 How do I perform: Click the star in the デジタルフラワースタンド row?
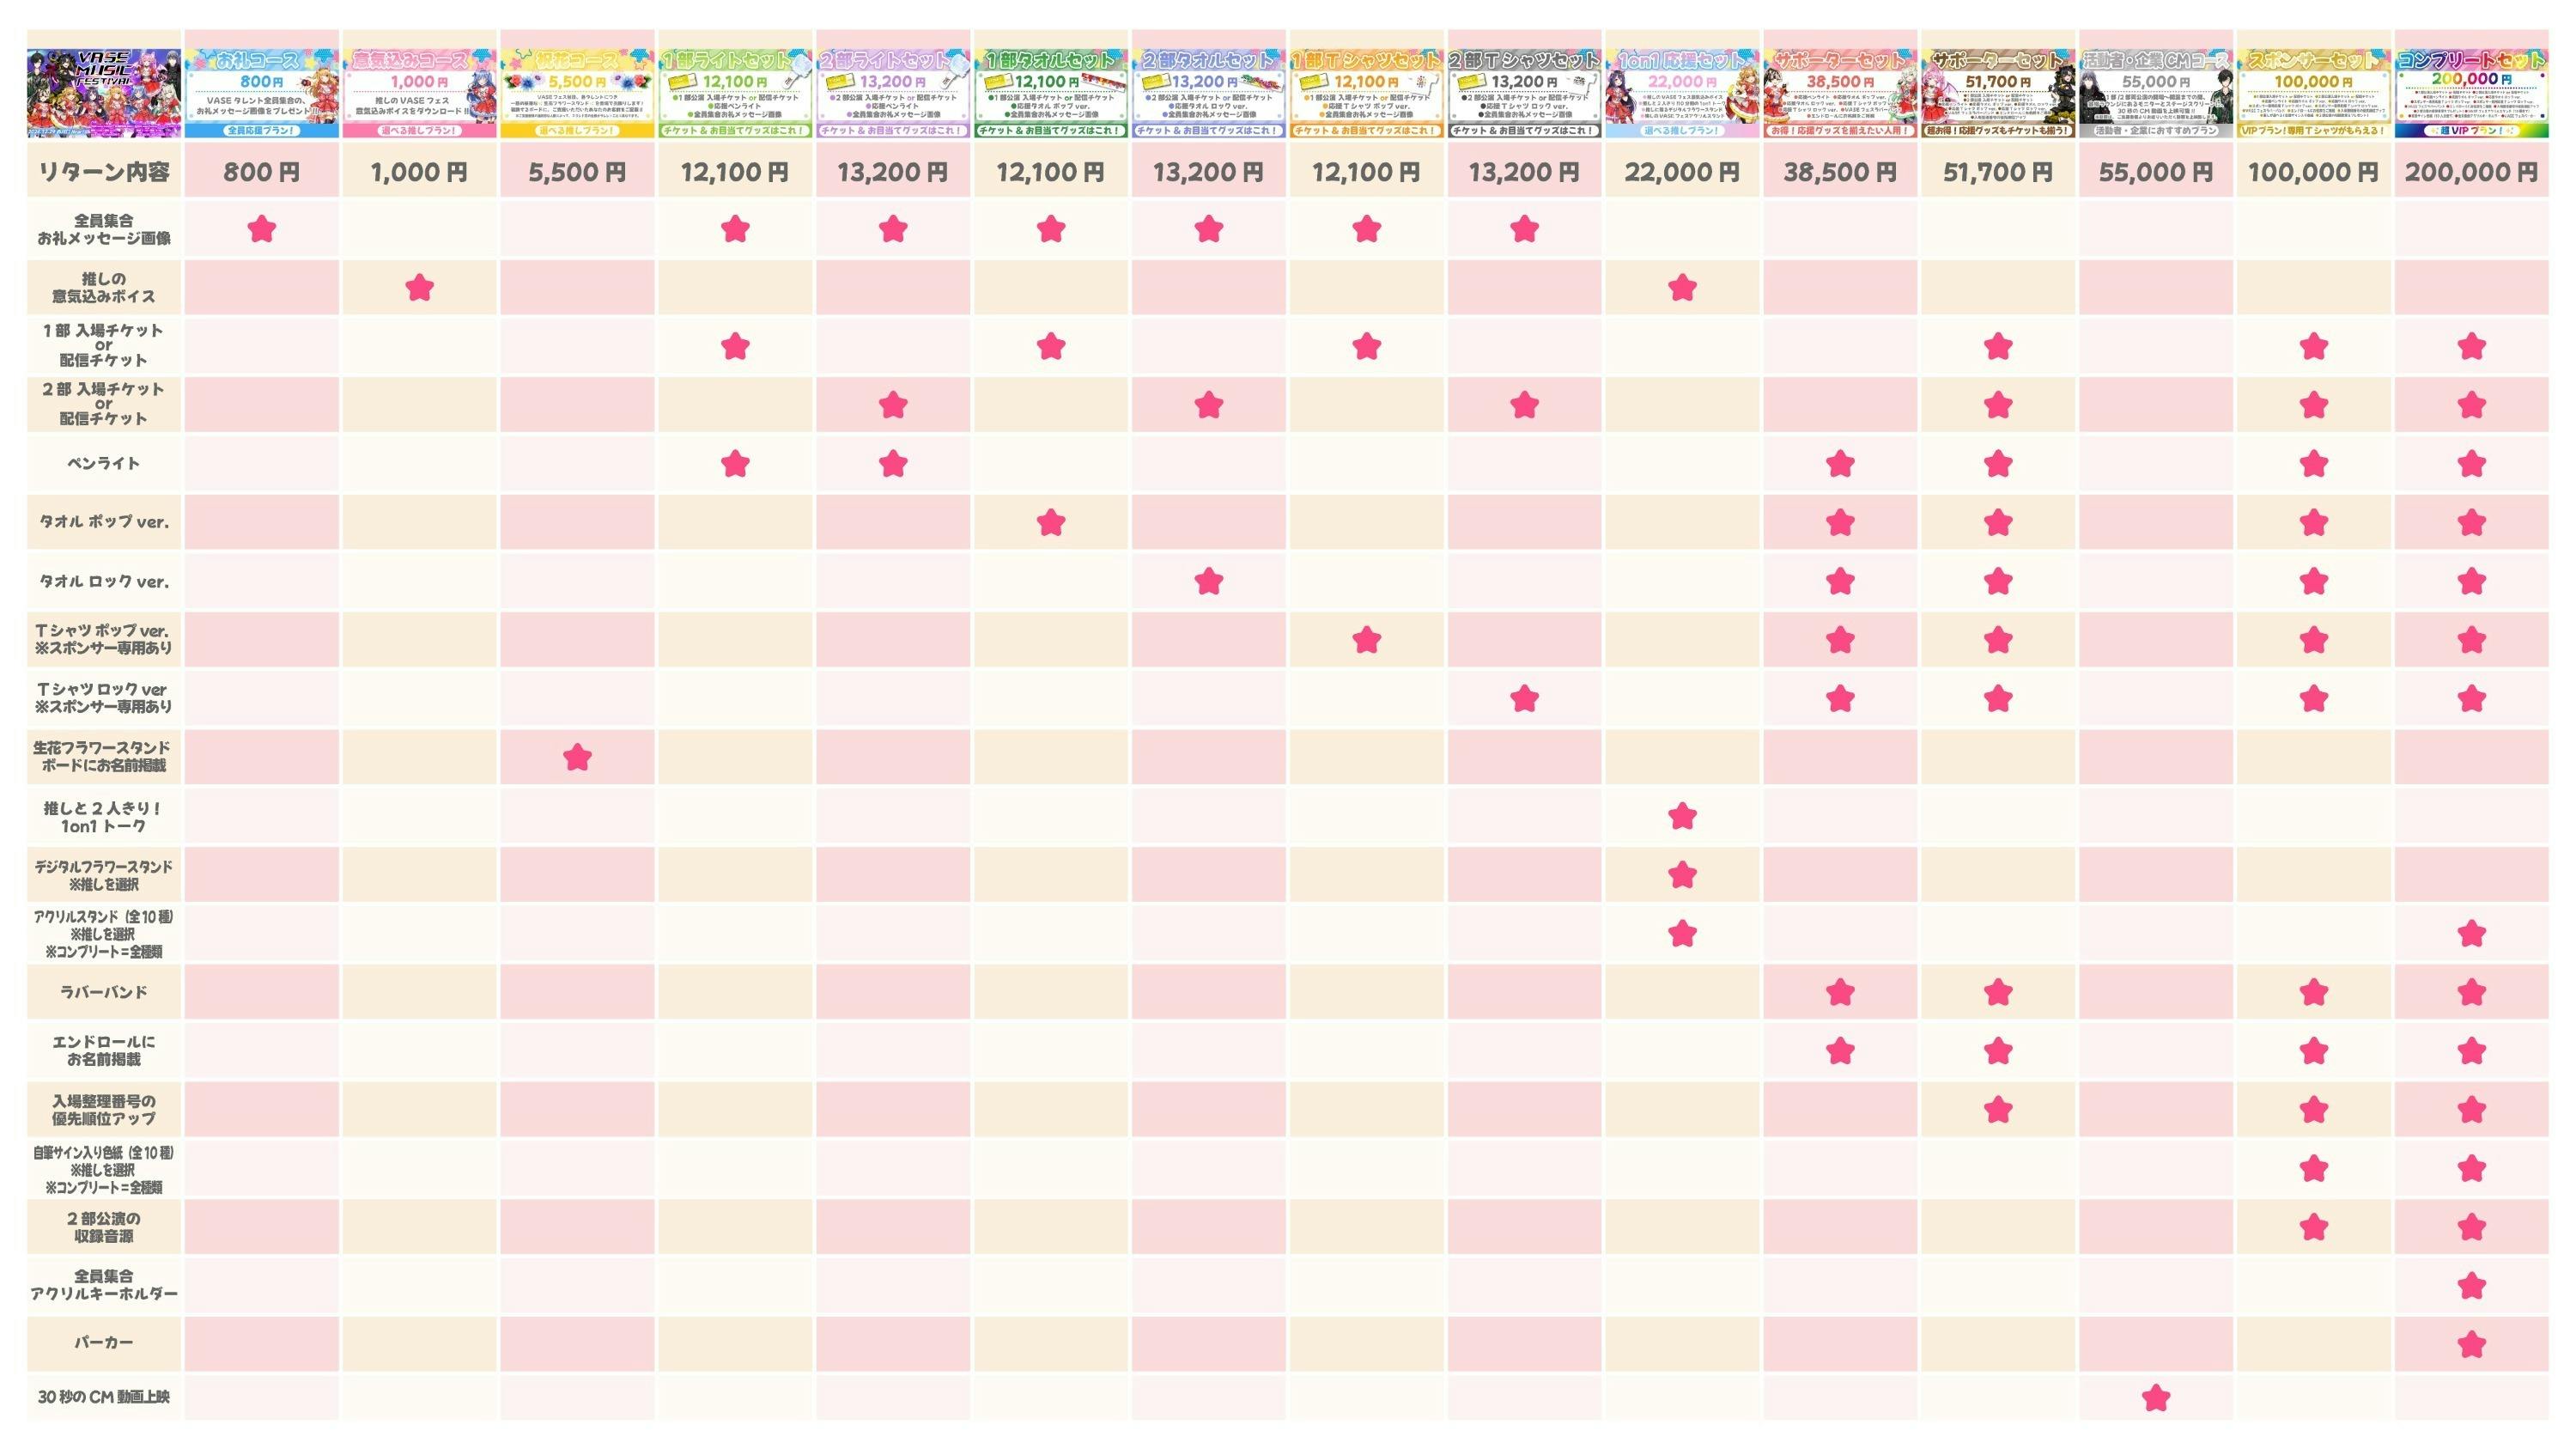pos(1682,875)
